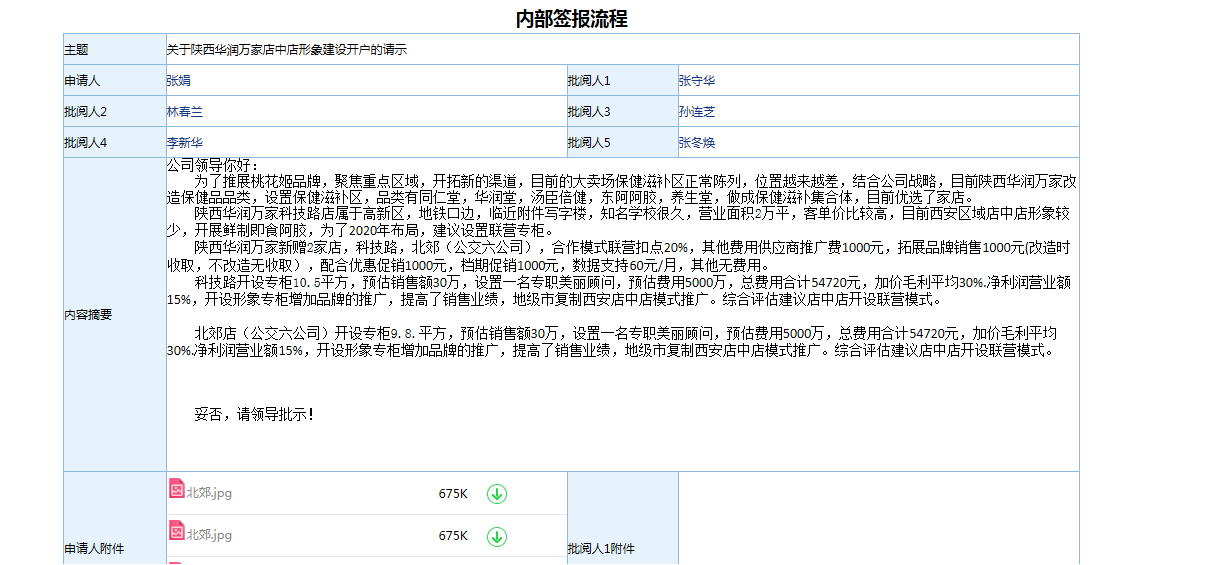1221x565 pixels.
Task: Click the 公司领导你好 greeting line
Action: (x=212, y=165)
